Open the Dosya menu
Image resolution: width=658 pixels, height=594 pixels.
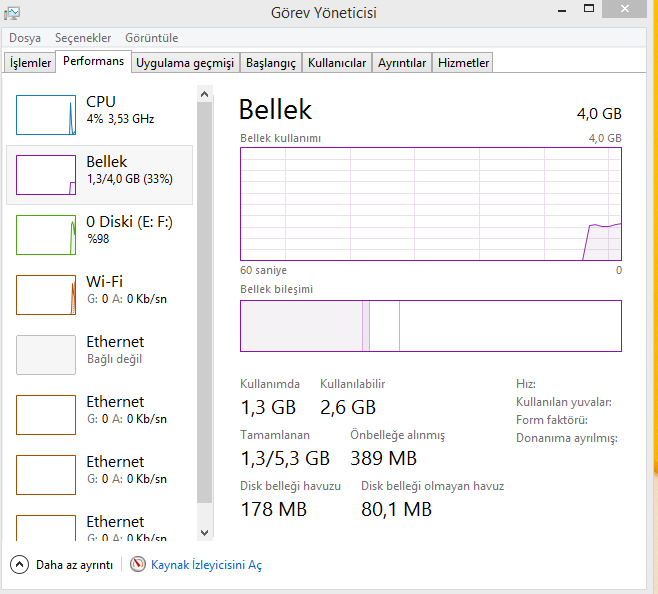25,38
